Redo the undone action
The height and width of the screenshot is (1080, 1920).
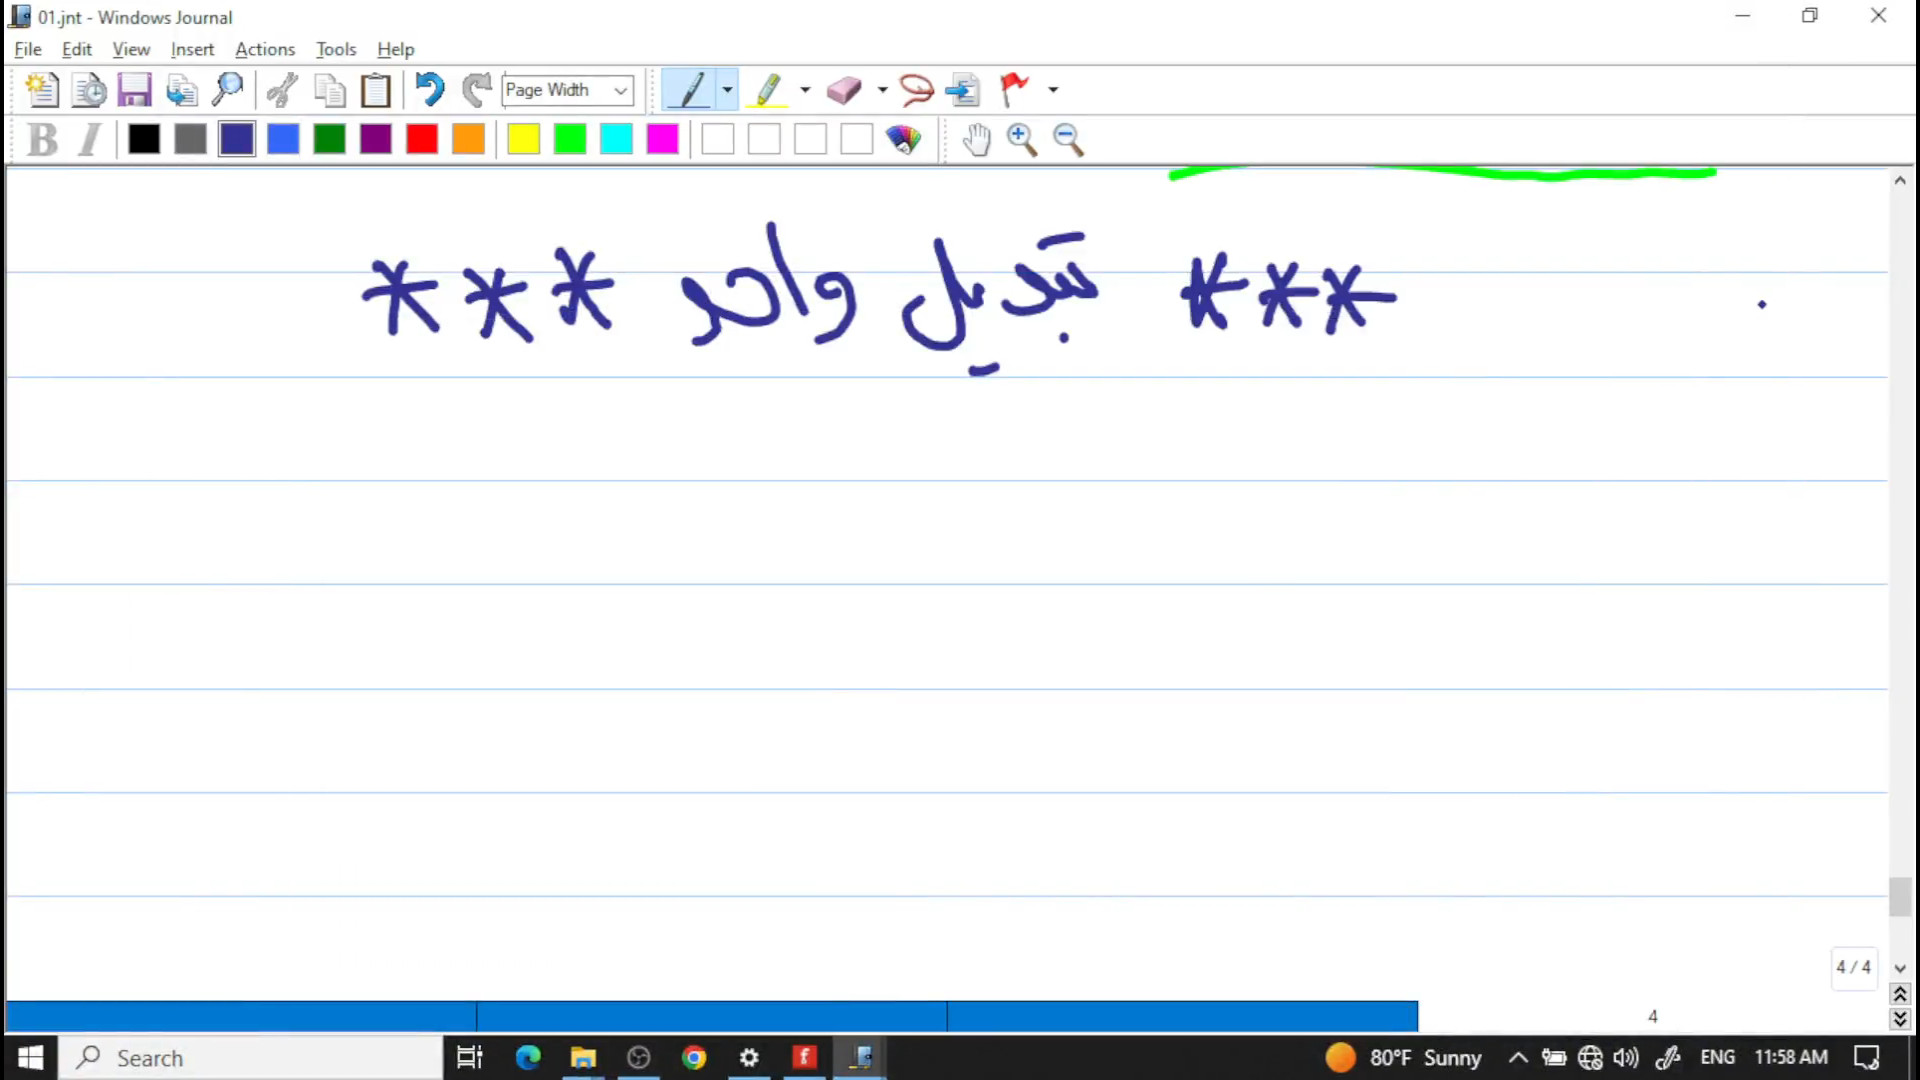(477, 90)
